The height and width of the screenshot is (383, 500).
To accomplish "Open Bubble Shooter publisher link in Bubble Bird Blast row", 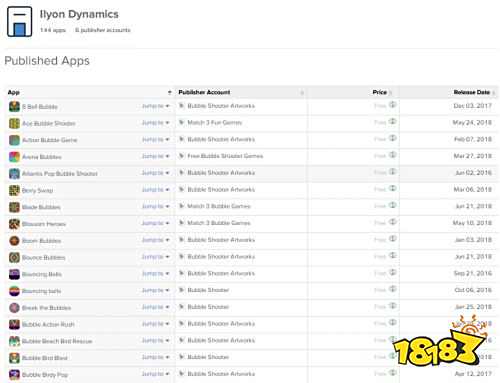I will pyautogui.click(x=208, y=357).
